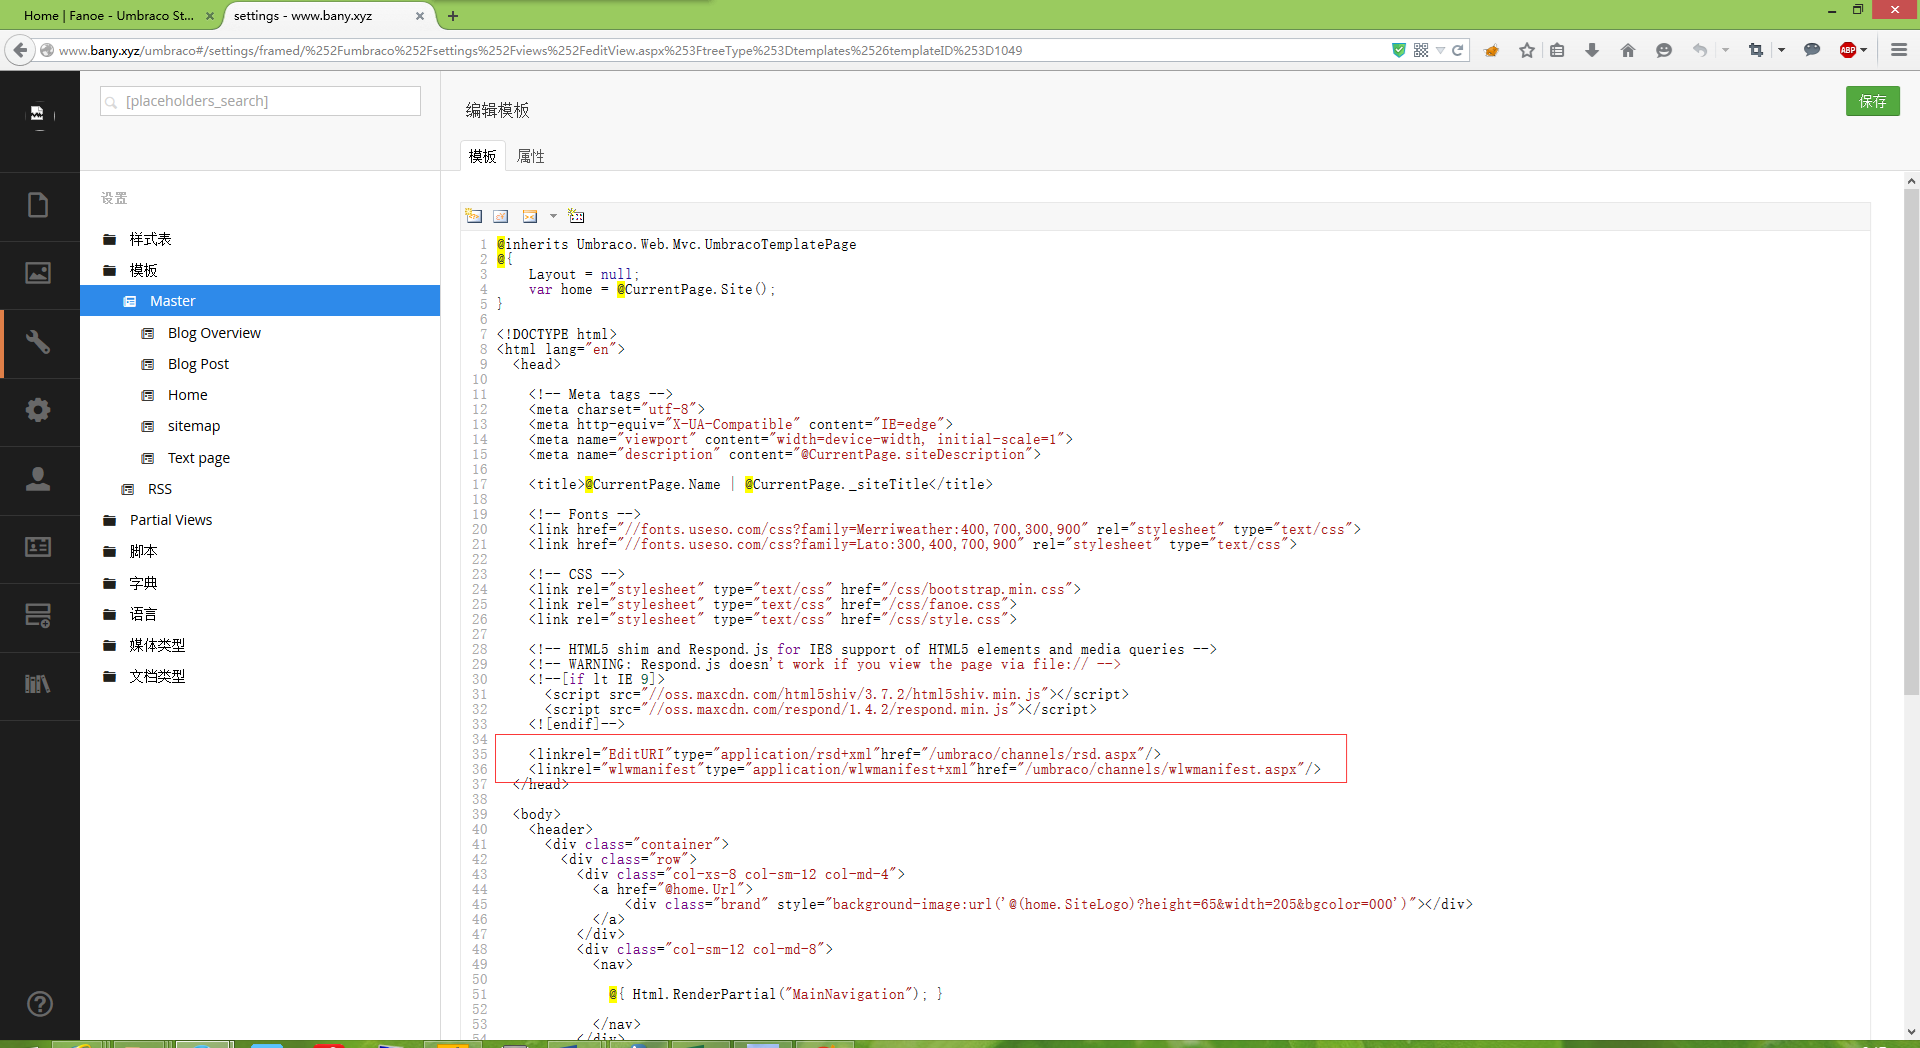Insert content area placeholder icon
Image resolution: width=1920 pixels, height=1048 pixels.
[576, 216]
